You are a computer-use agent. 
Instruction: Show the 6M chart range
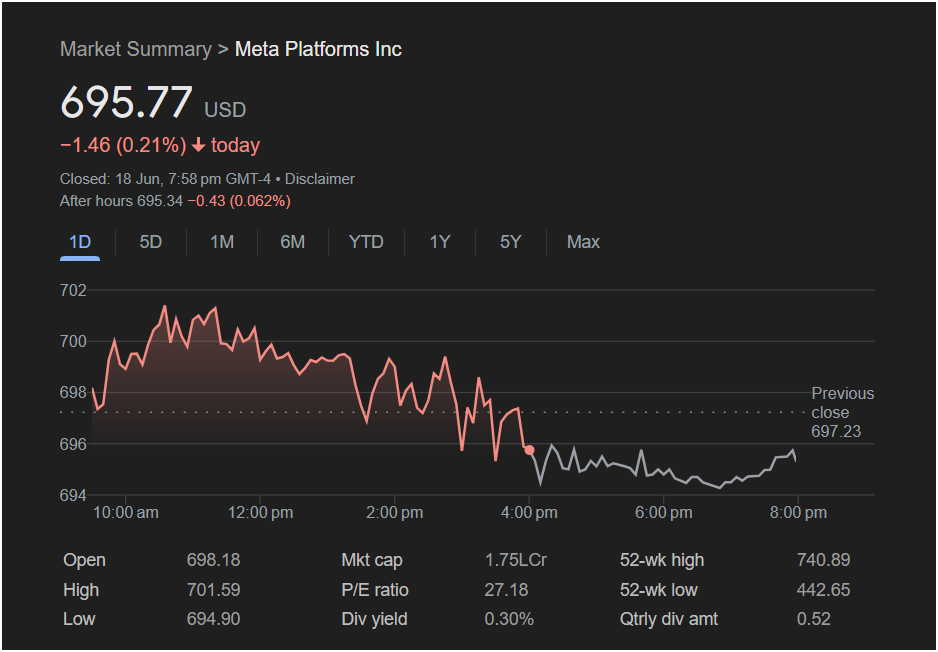(x=293, y=242)
